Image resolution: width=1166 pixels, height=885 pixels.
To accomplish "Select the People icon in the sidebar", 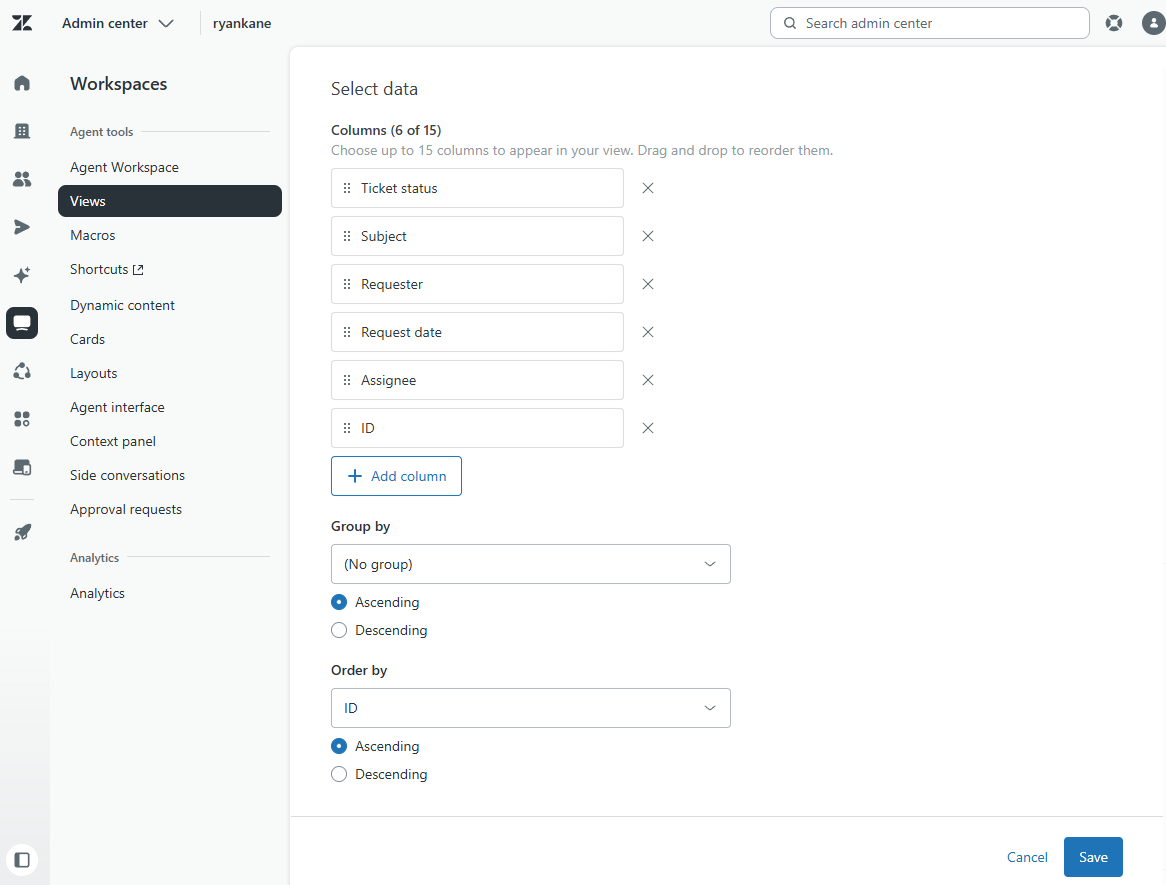I will point(22,179).
